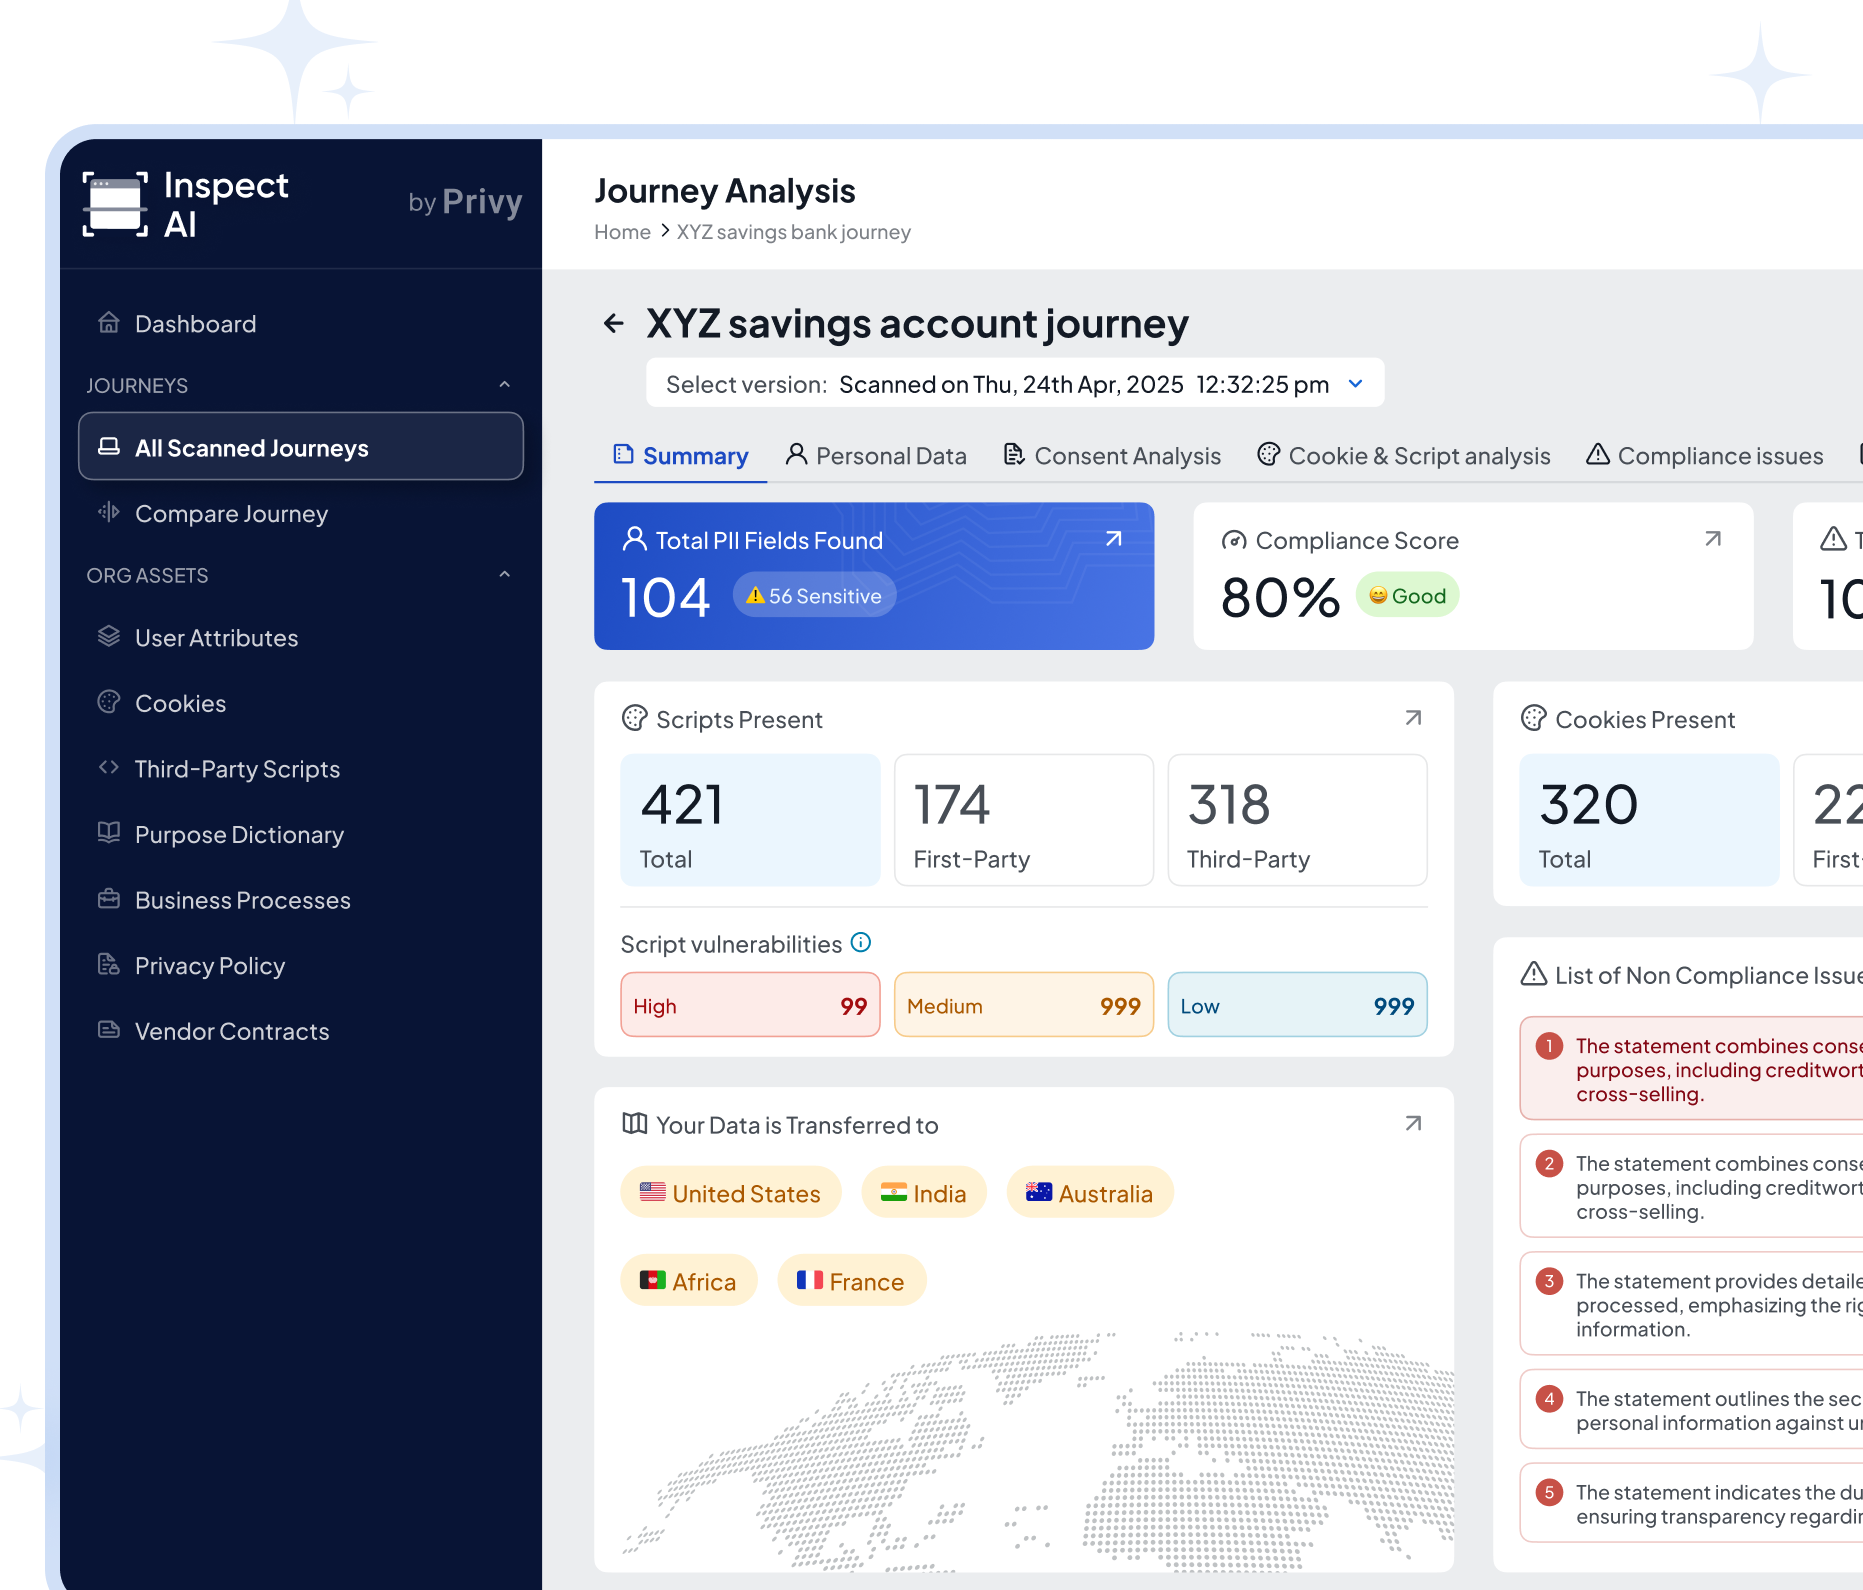Switch to Cookie & Script analysis tab

coord(1404,456)
